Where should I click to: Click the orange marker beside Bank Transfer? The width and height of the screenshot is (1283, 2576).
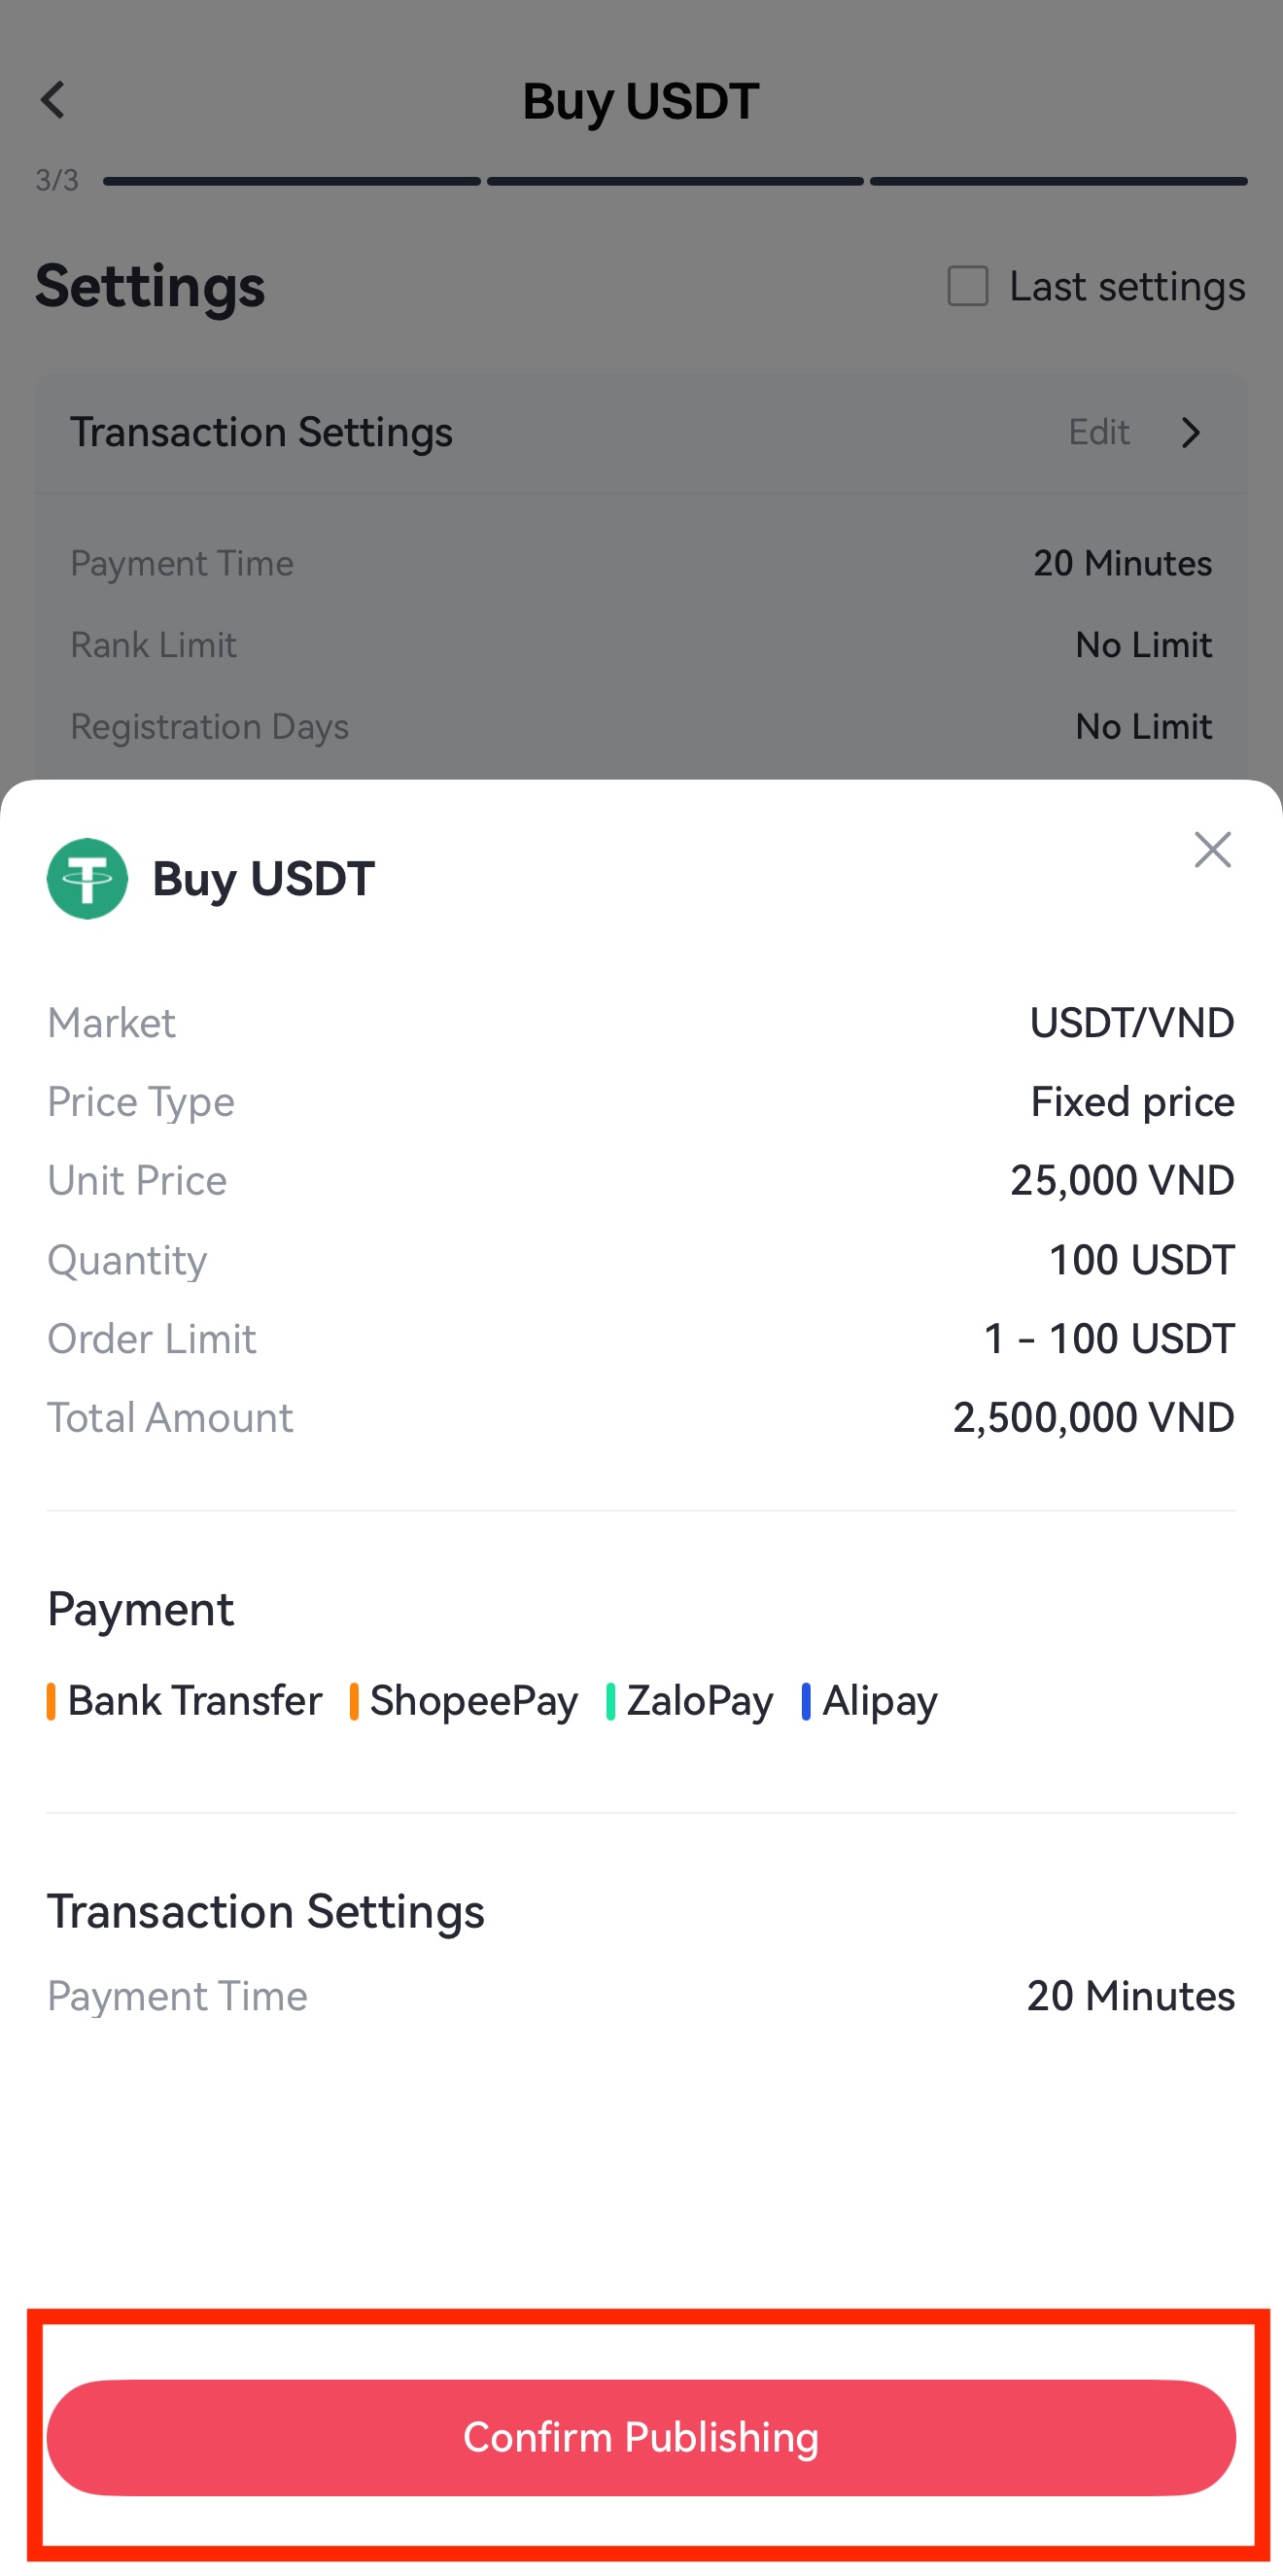tap(51, 1701)
